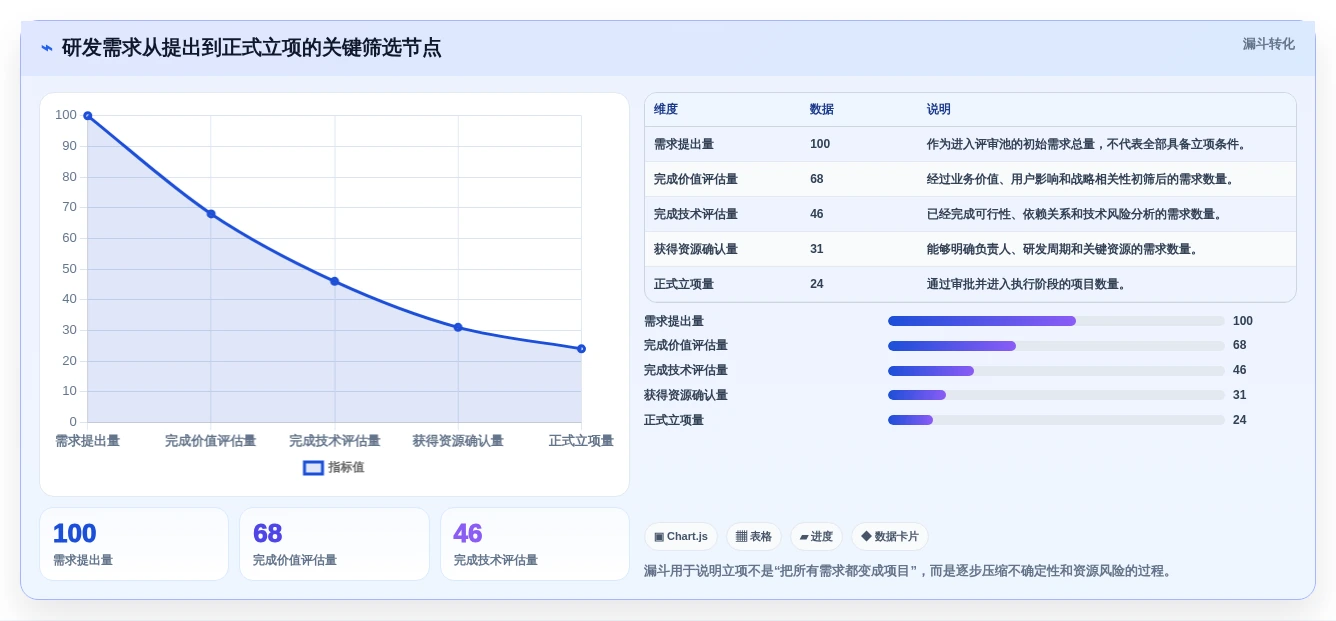This screenshot has width=1336, height=621.
Task: Click the progress value 31 beside 获得资源确认量
Action: point(1240,395)
